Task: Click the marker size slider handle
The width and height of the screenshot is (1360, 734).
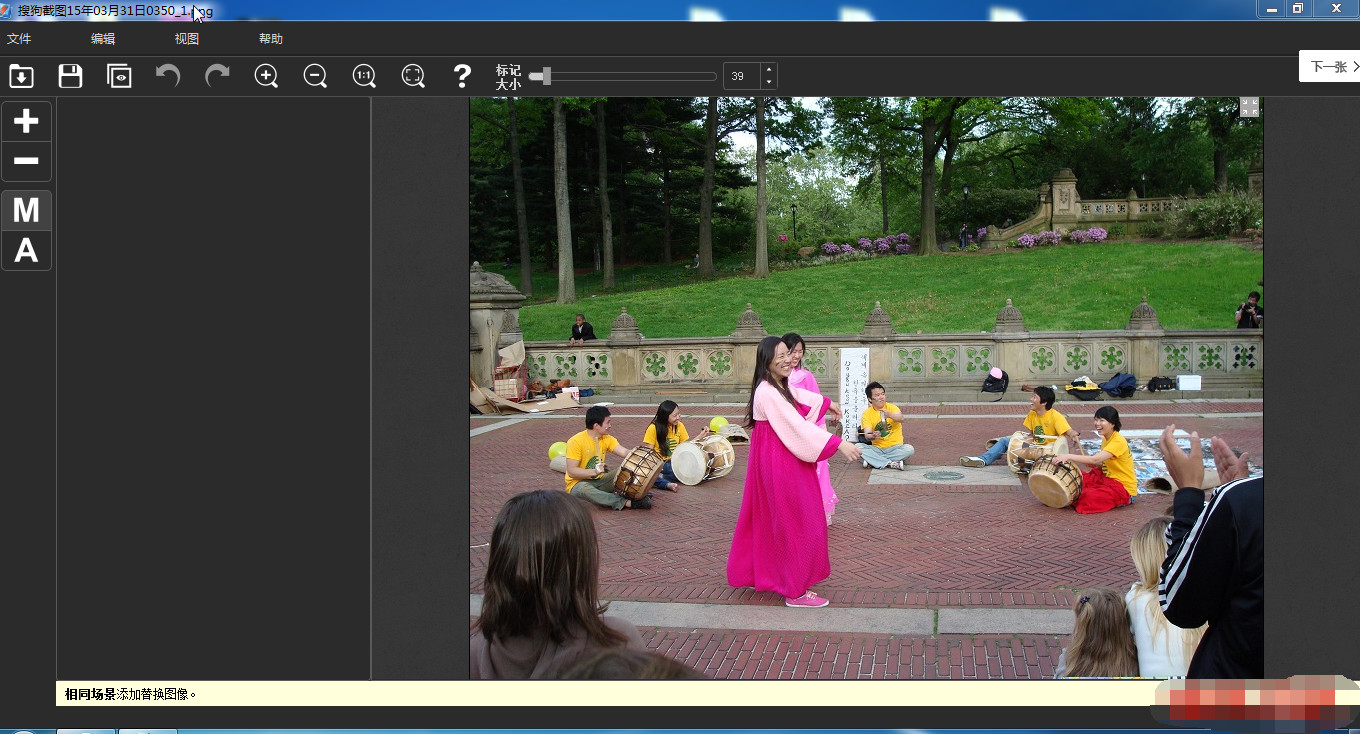Action: (545, 76)
